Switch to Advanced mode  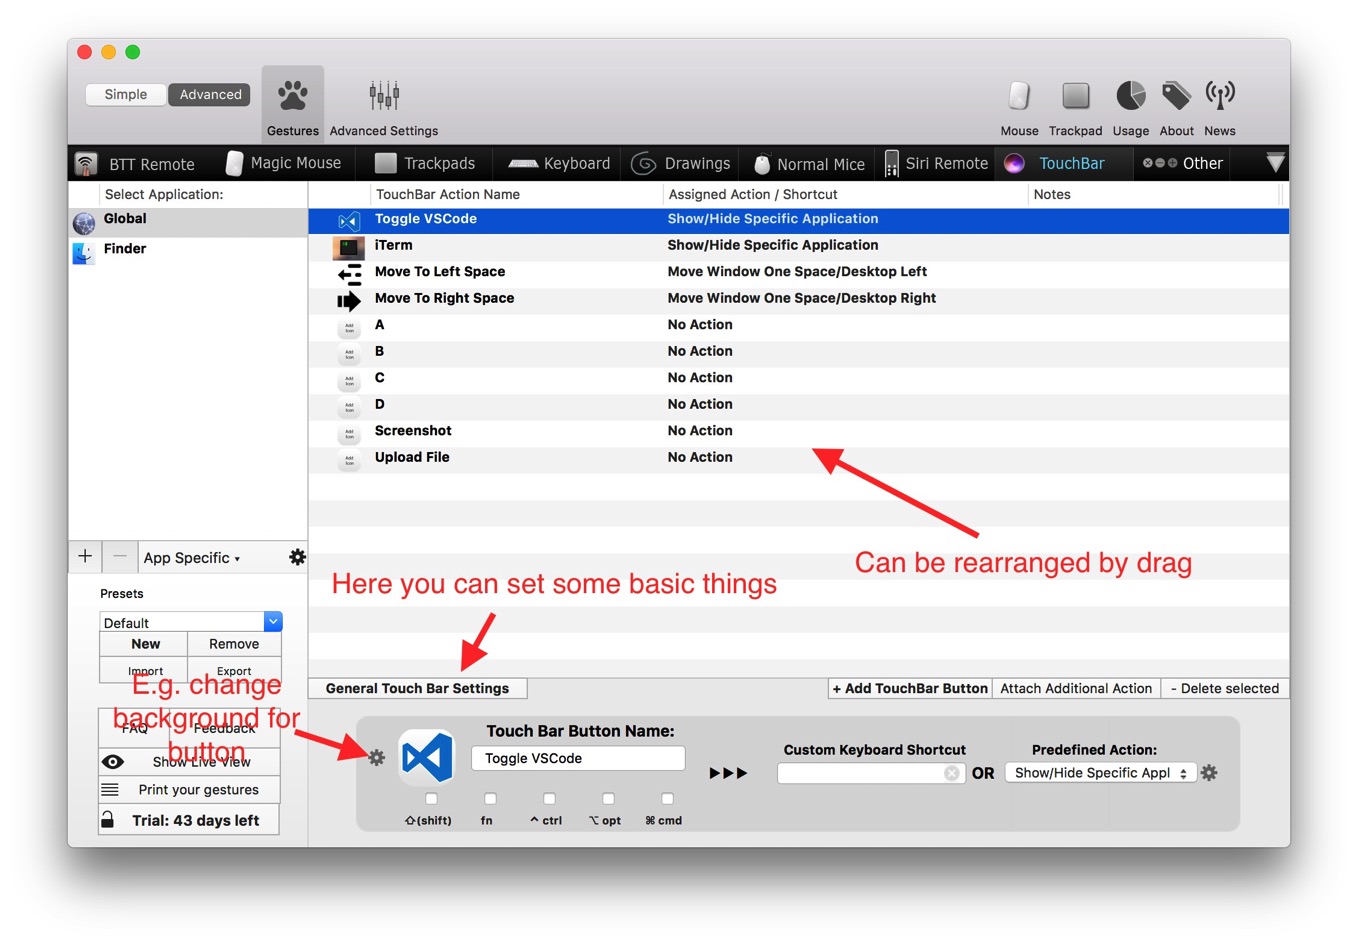click(x=210, y=94)
